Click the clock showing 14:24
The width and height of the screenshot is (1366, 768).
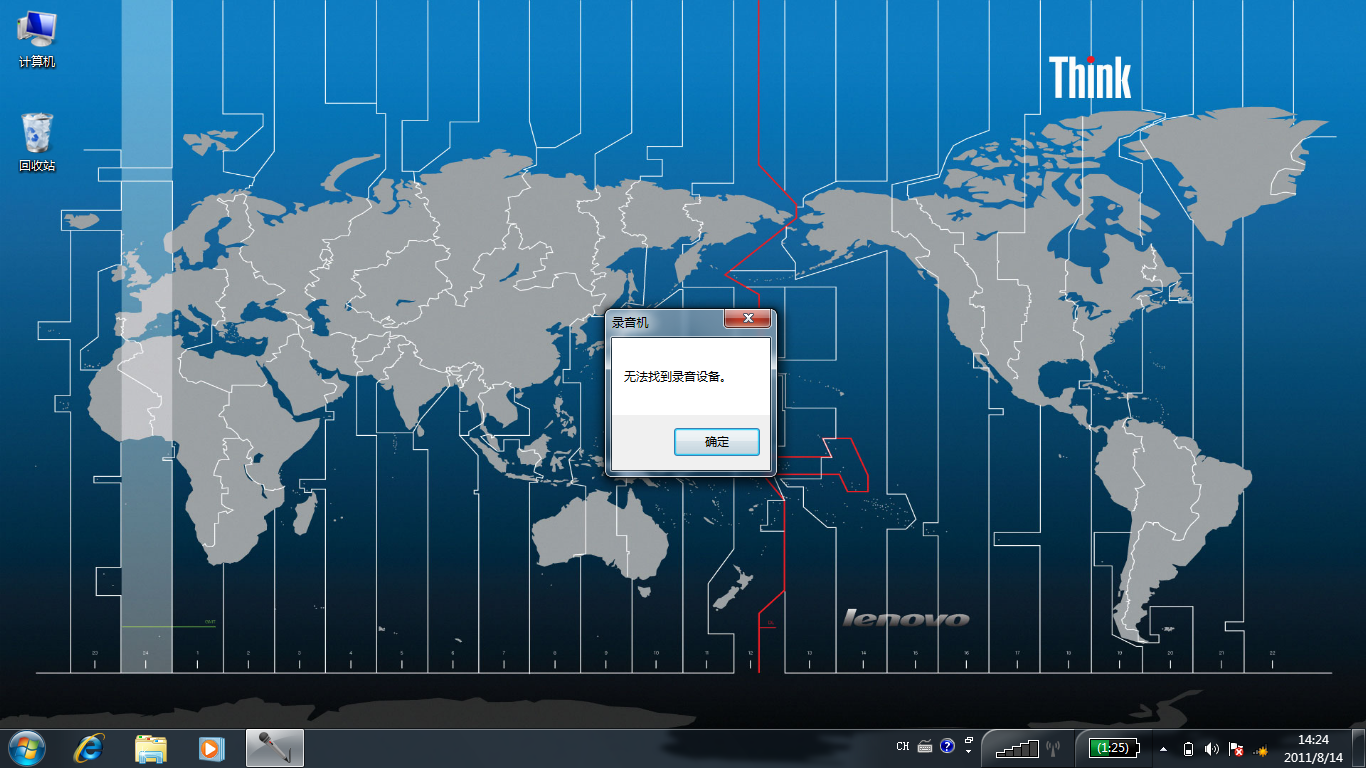click(x=1312, y=748)
